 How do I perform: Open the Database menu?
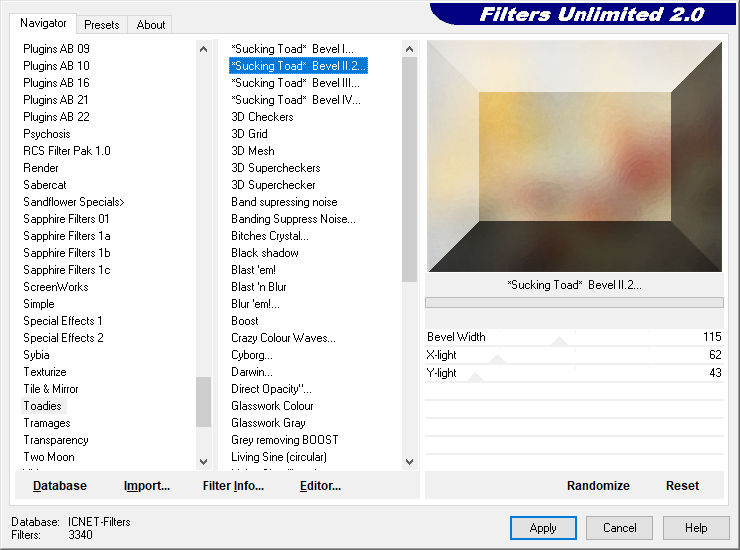(60, 485)
